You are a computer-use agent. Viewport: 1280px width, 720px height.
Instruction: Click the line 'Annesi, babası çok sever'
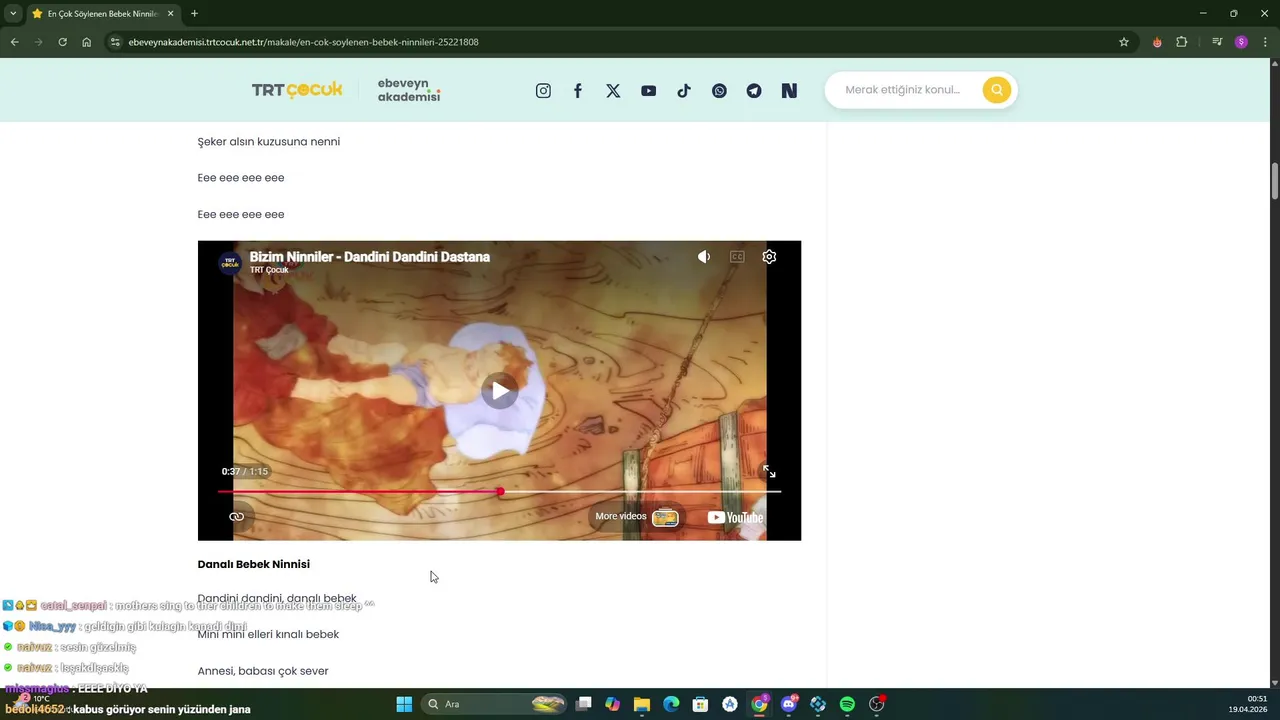pos(263,671)
